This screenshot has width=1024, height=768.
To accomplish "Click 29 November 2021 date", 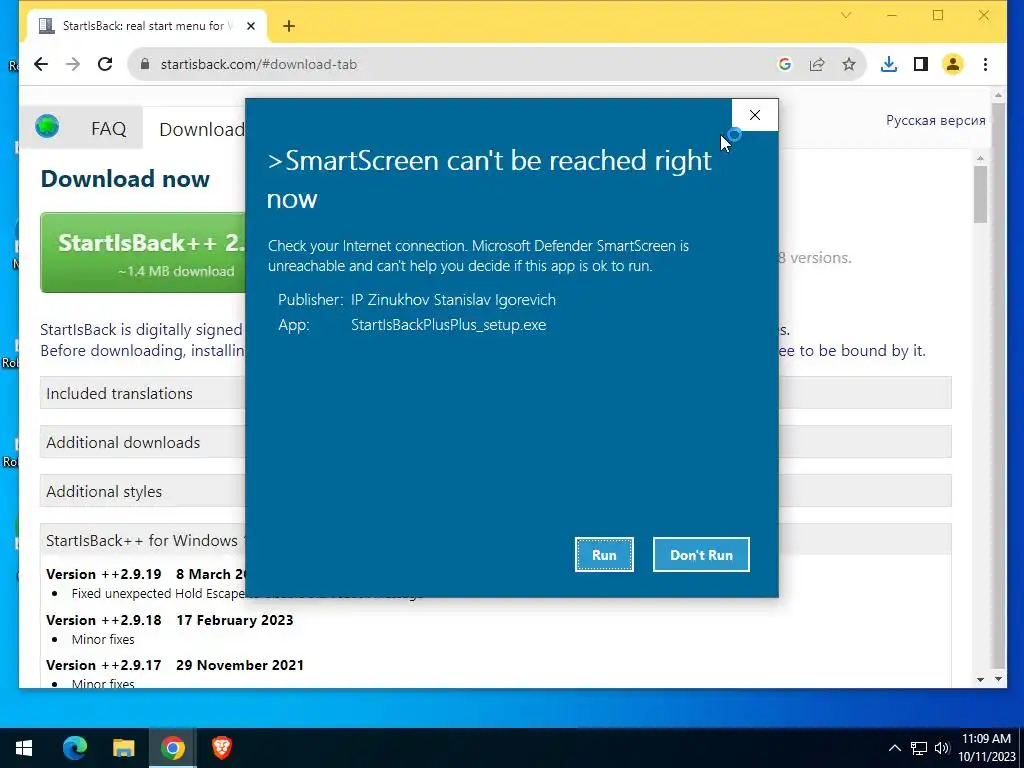I will click(x=240, y=665).
